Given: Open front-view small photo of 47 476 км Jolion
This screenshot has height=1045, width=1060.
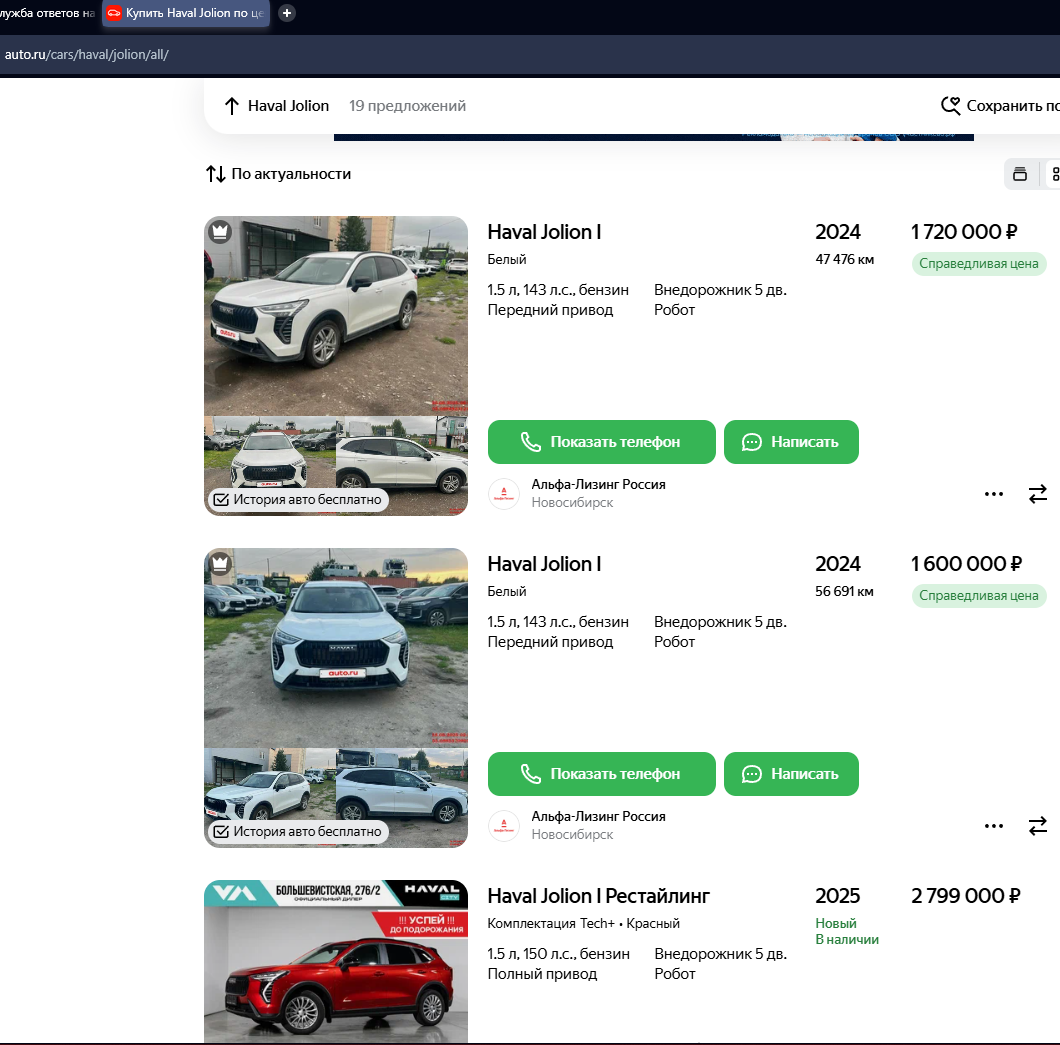Looking at the screenshot, I should (269, 452).
